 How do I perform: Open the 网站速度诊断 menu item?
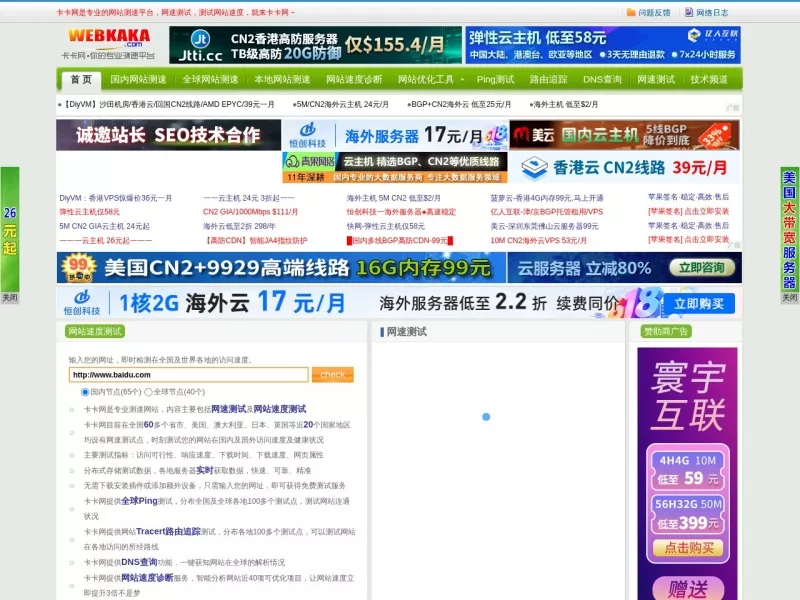point(354,80)
